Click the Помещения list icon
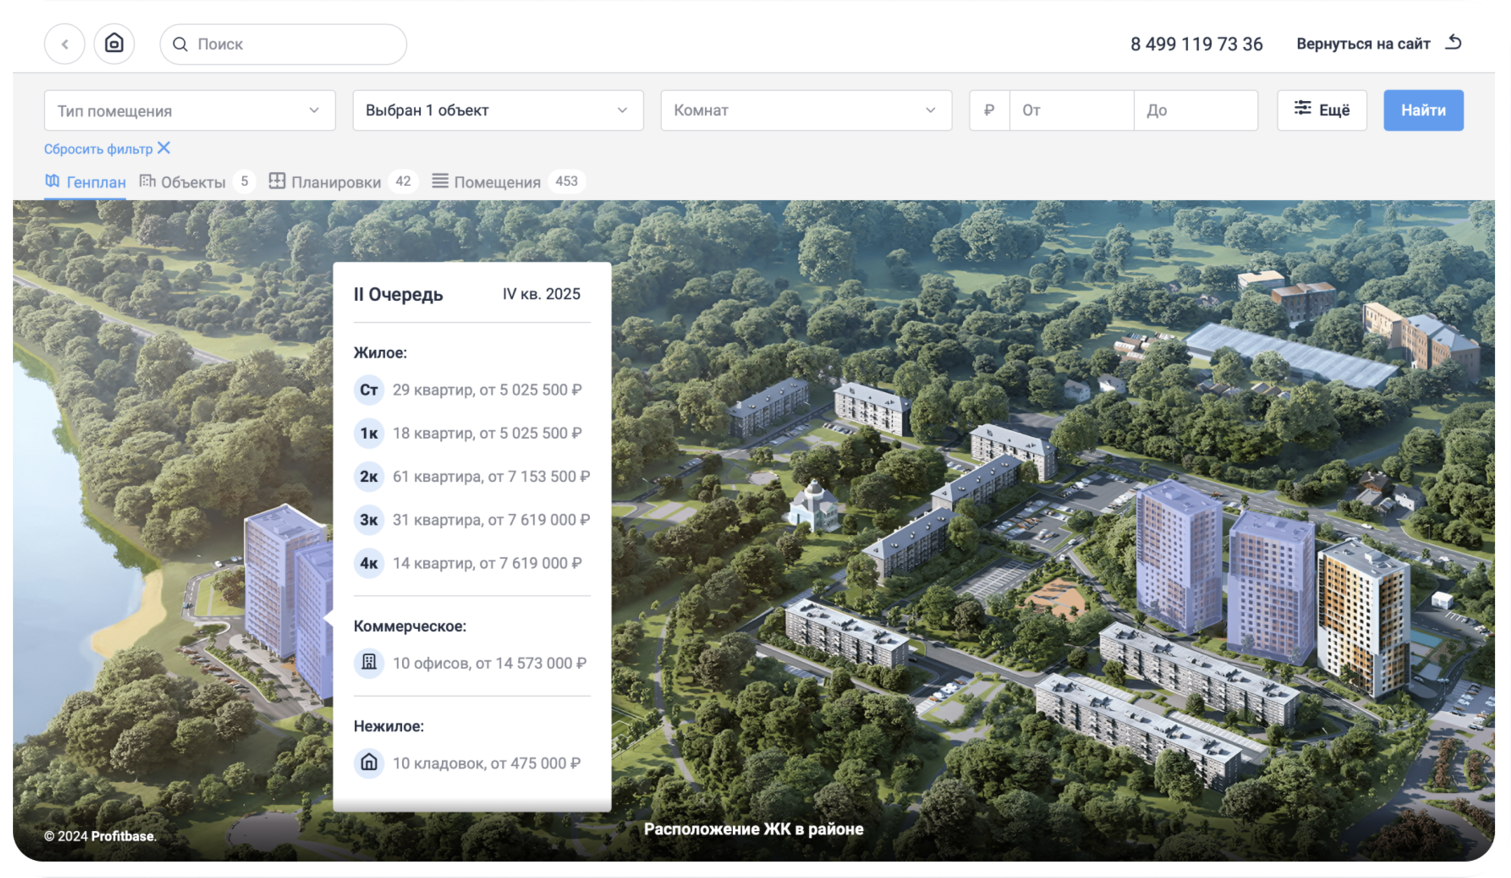 click(440, 181)
